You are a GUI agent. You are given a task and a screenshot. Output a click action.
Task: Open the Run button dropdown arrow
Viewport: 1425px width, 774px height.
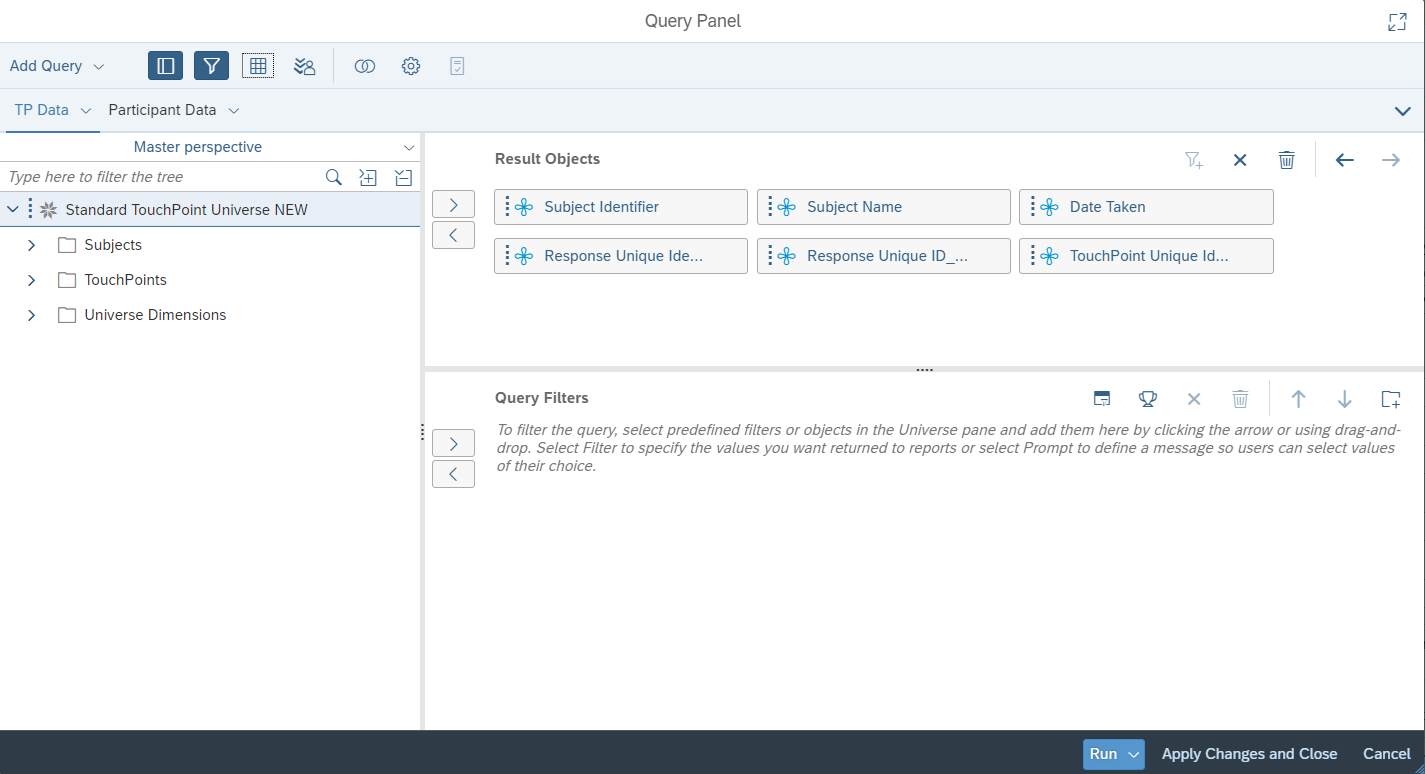[x=1134, y=754]
